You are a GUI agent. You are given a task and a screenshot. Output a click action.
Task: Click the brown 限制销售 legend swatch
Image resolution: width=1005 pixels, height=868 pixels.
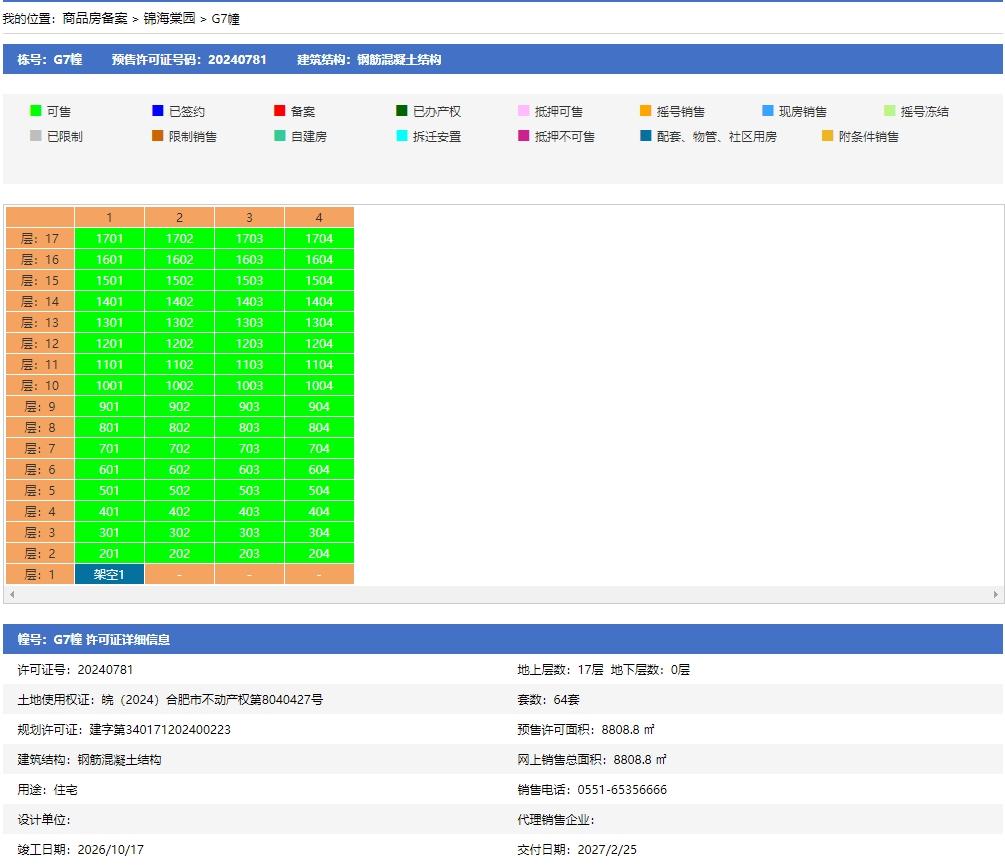click(158, 136)
